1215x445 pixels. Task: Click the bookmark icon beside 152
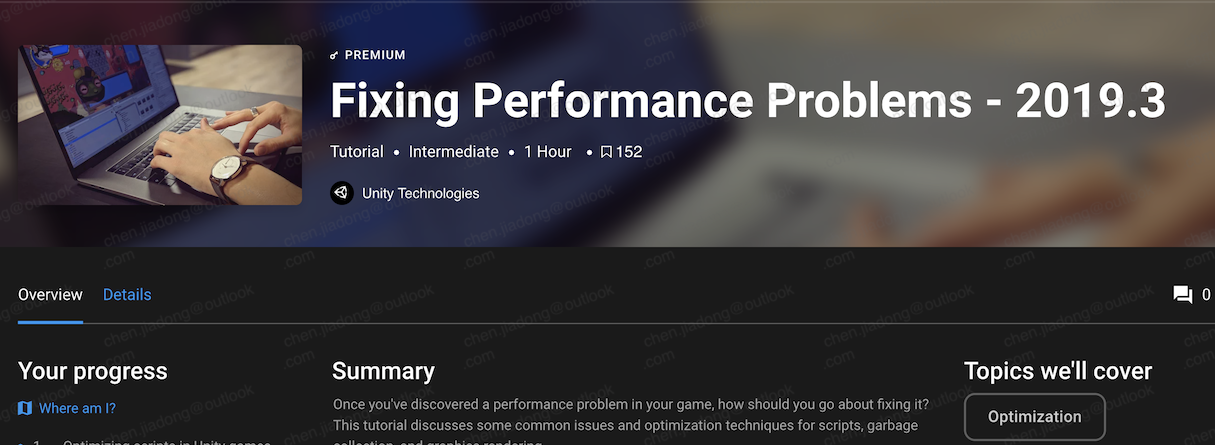pos(606,152)
